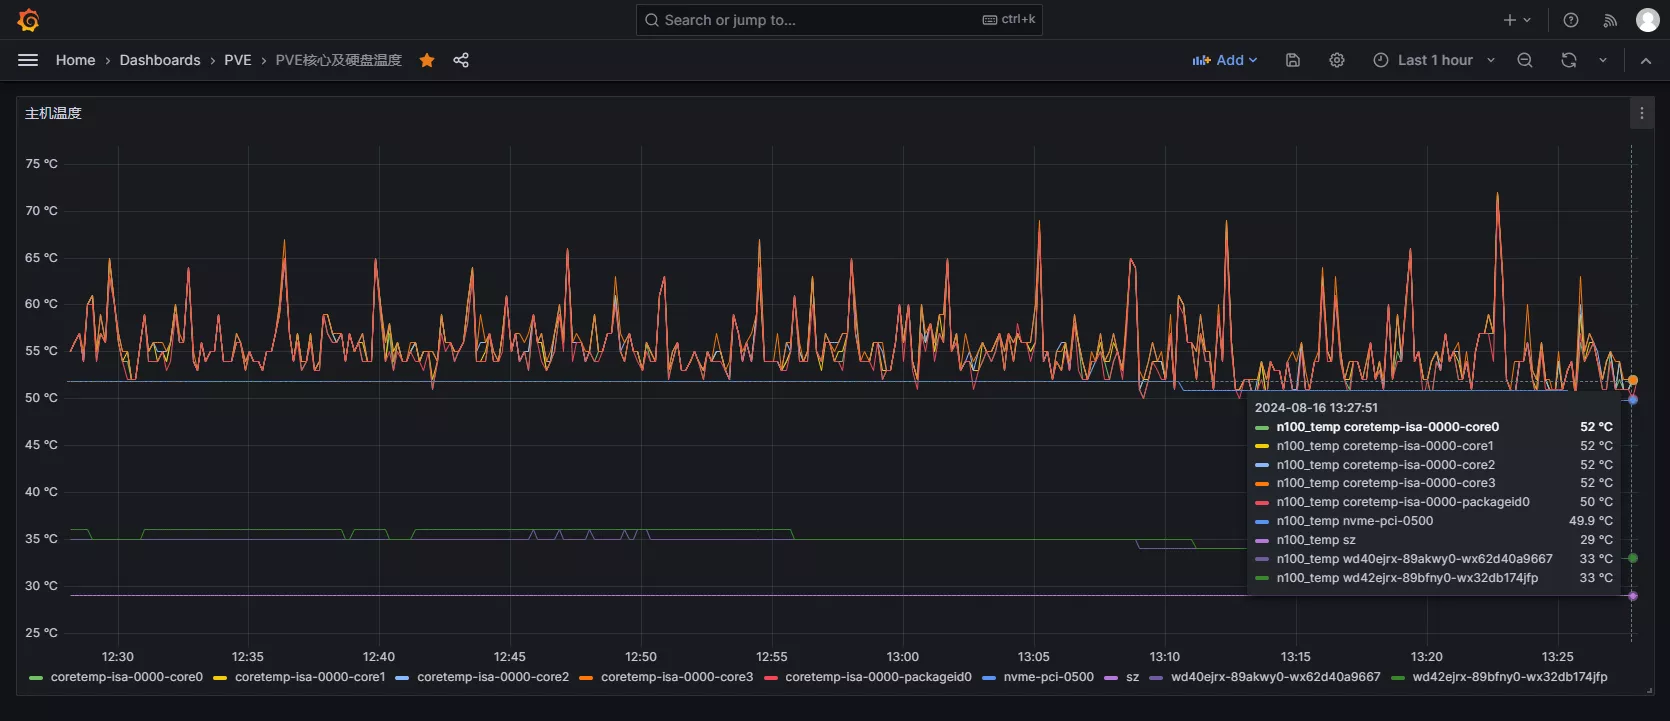Go to Dashboards breadcrumb
The height and width of the screenshot is (721, 1670).
(160, 60)
